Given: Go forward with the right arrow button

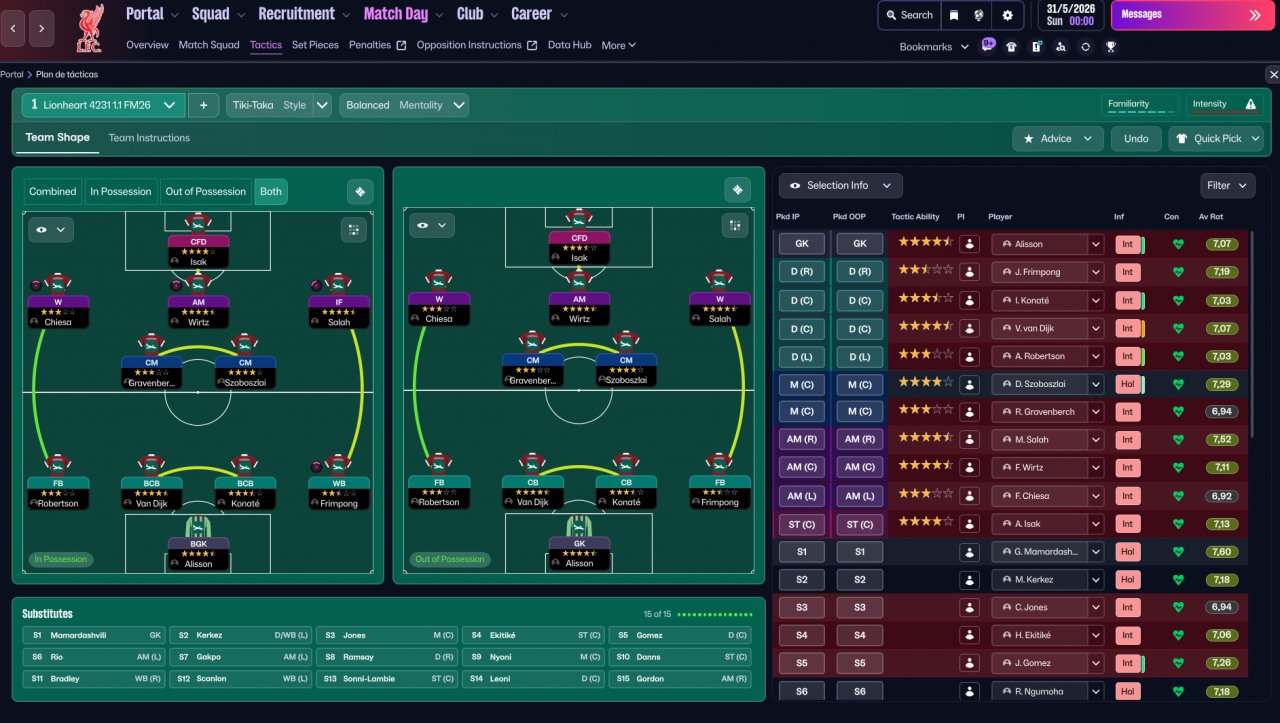Looking at the screenshot, I should [41, 28].
